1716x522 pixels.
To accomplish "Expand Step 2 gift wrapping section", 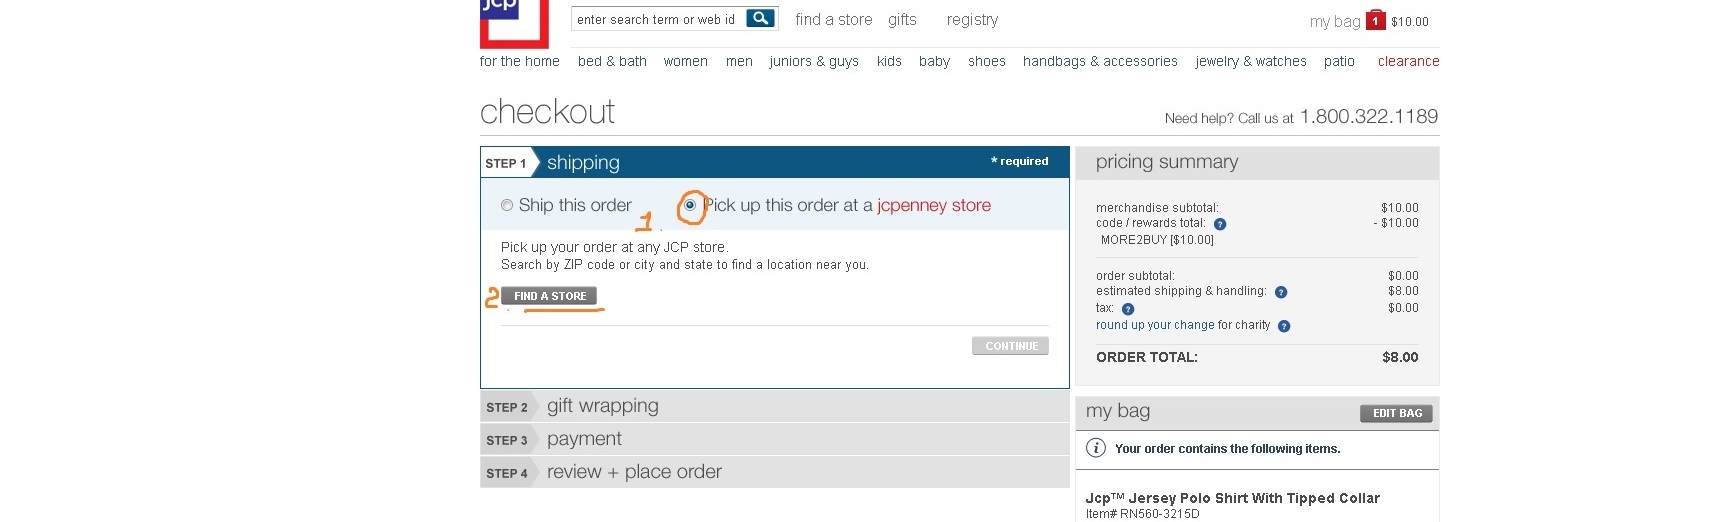I will point(602,406).
